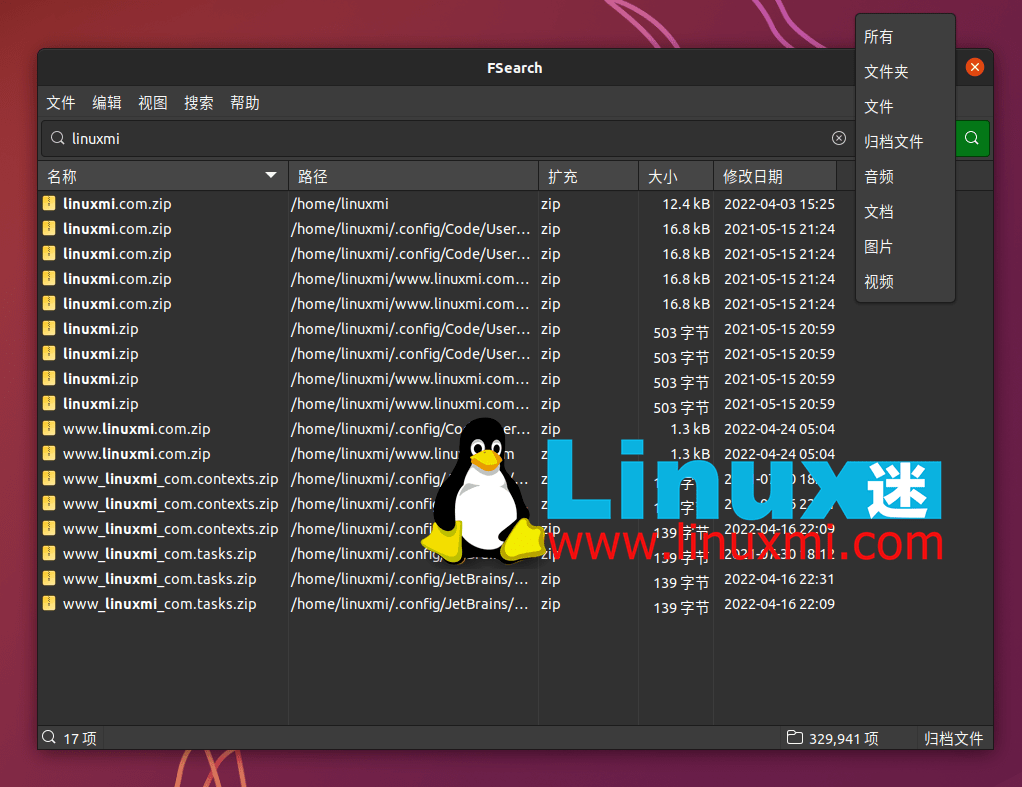This screenshot has width=1022, height=787.
Task: Sort by the 名称 column header
Action: (163, 176)
